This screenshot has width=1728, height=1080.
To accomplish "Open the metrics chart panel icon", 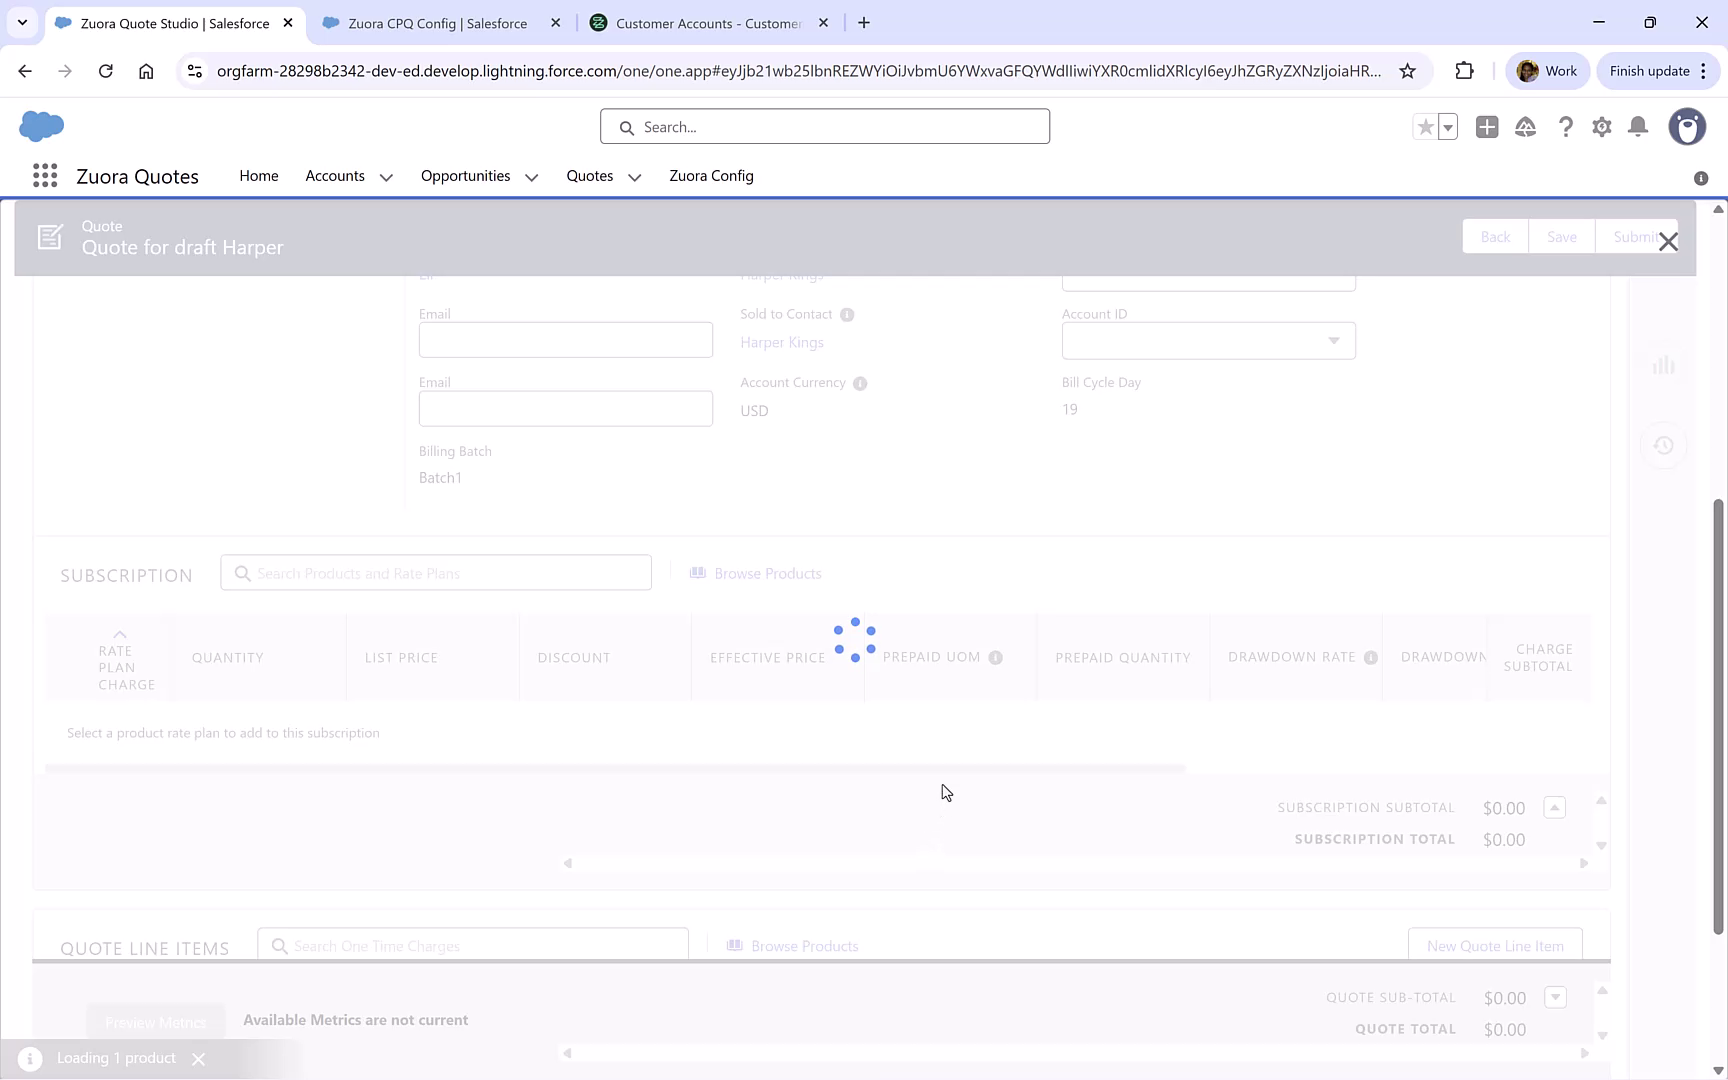I will 1664,365.
